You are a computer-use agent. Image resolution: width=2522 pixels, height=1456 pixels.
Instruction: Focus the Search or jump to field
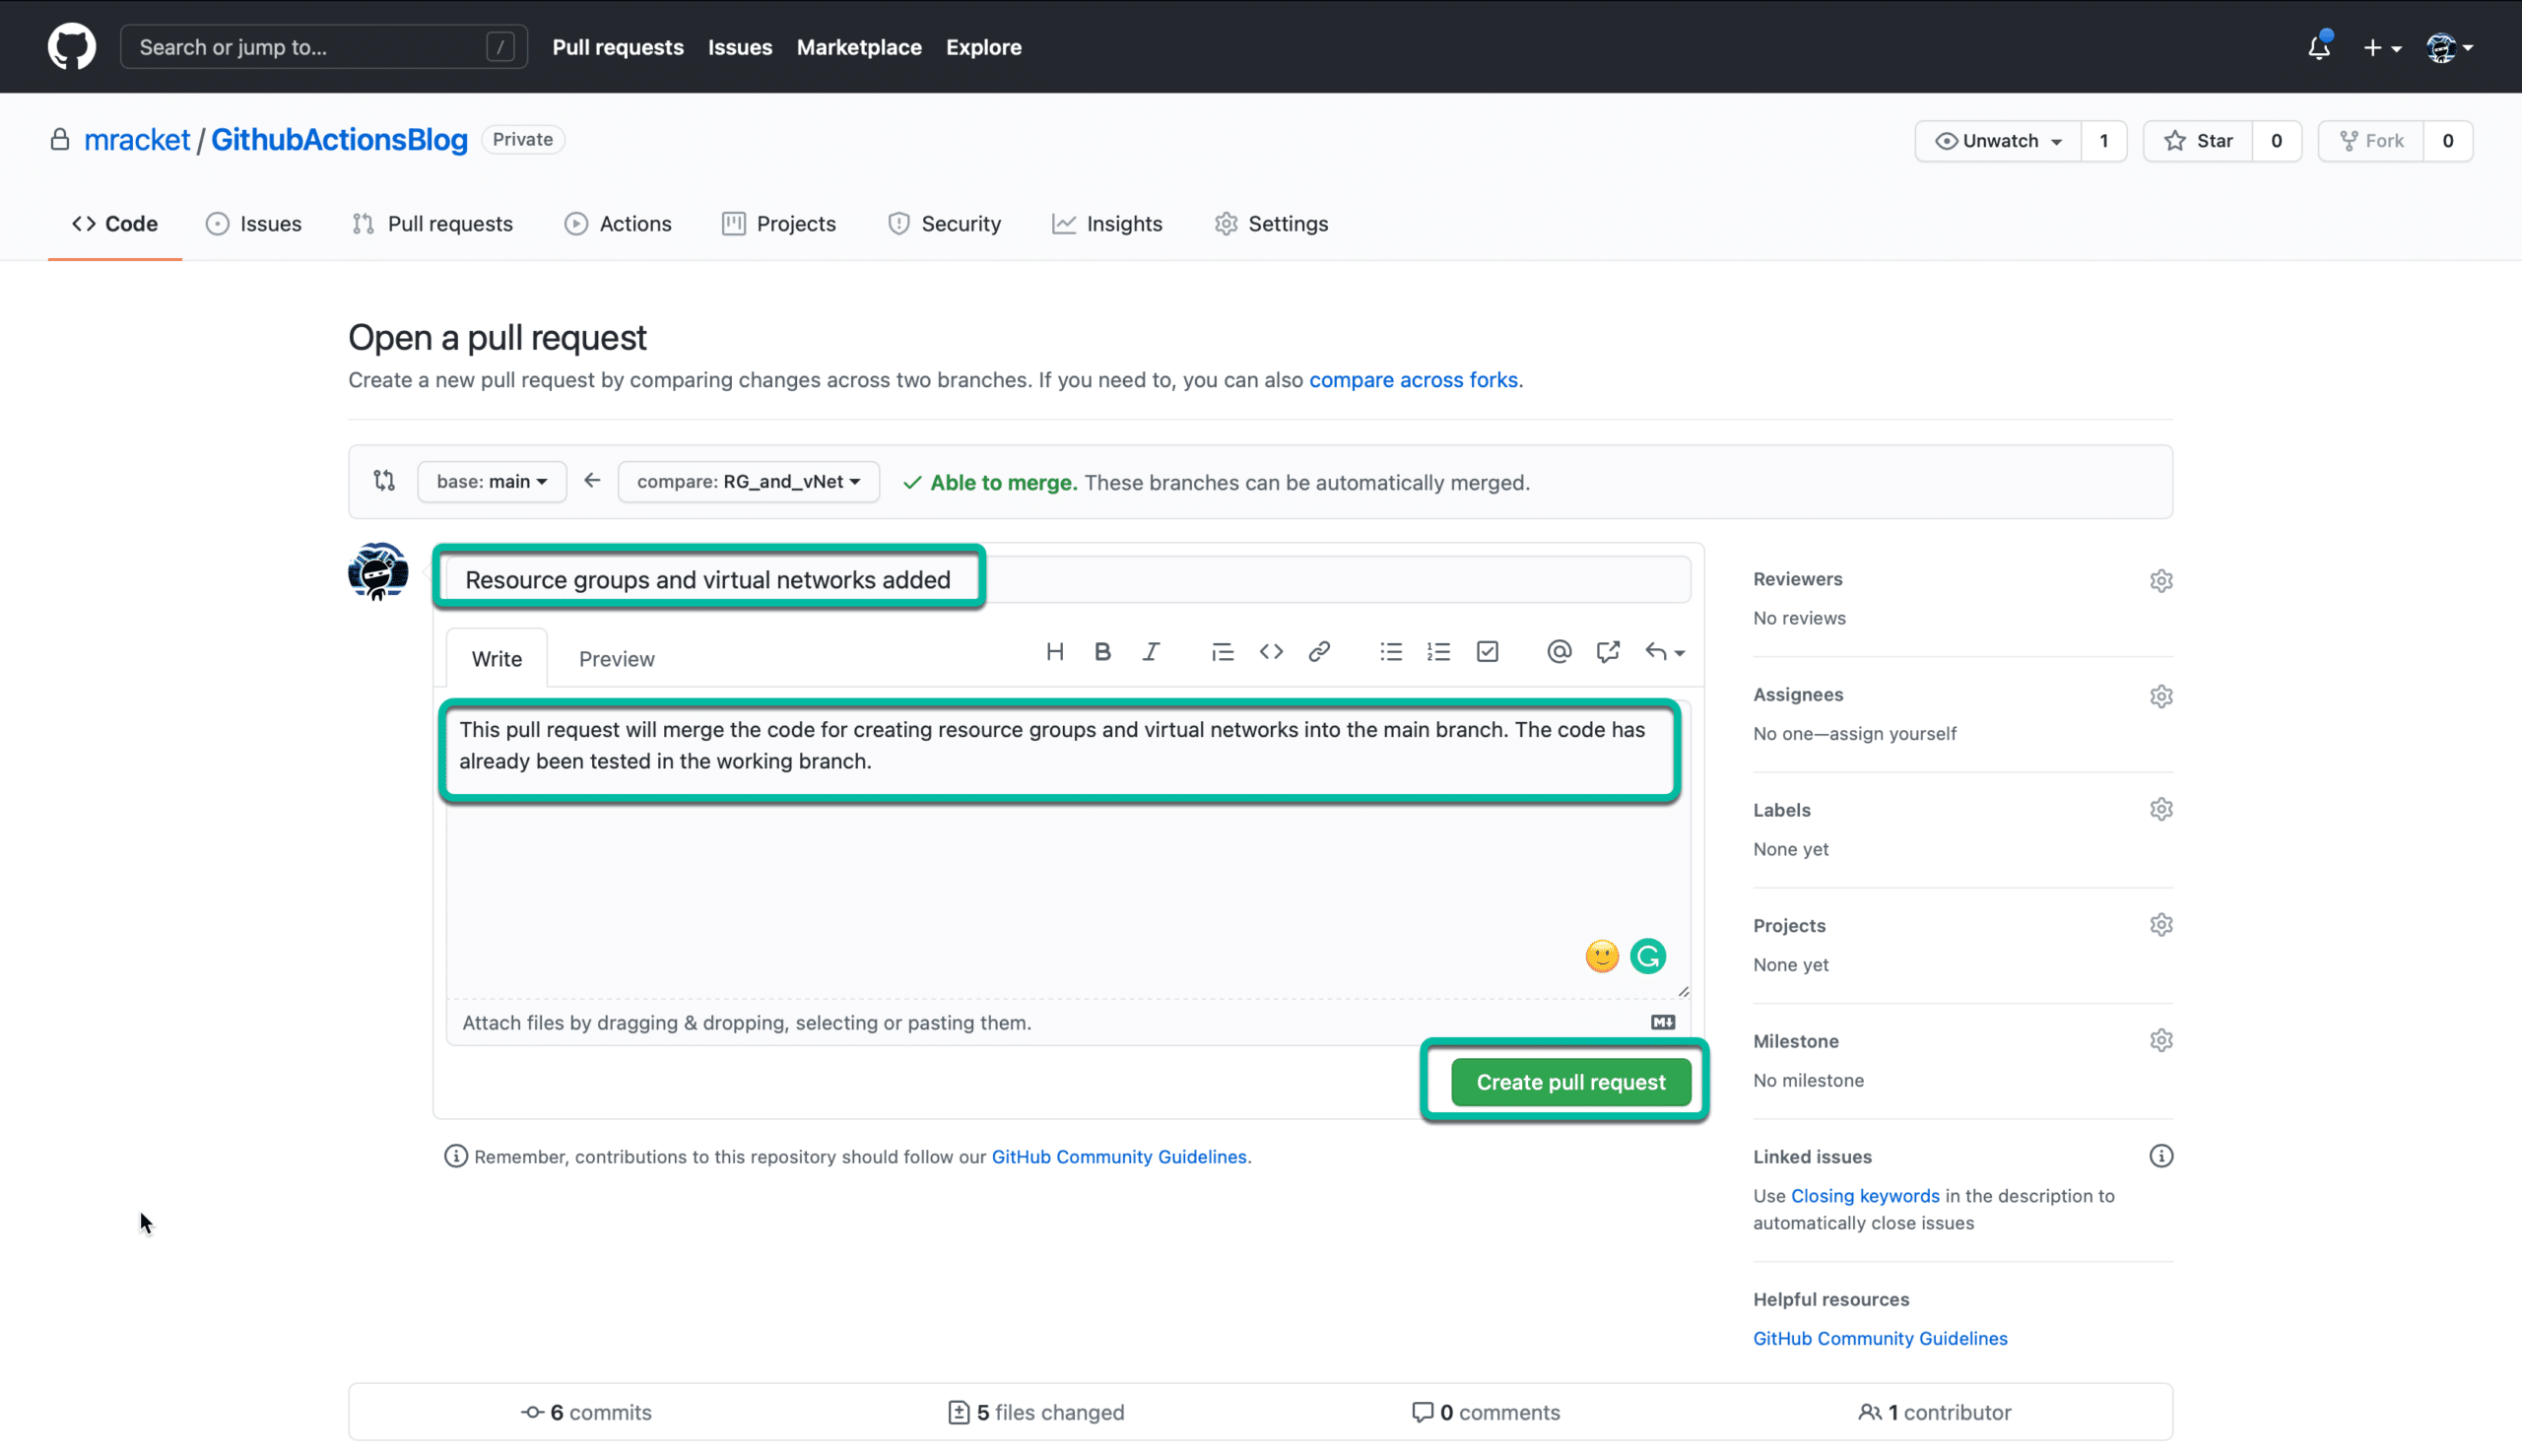(323, 47)
